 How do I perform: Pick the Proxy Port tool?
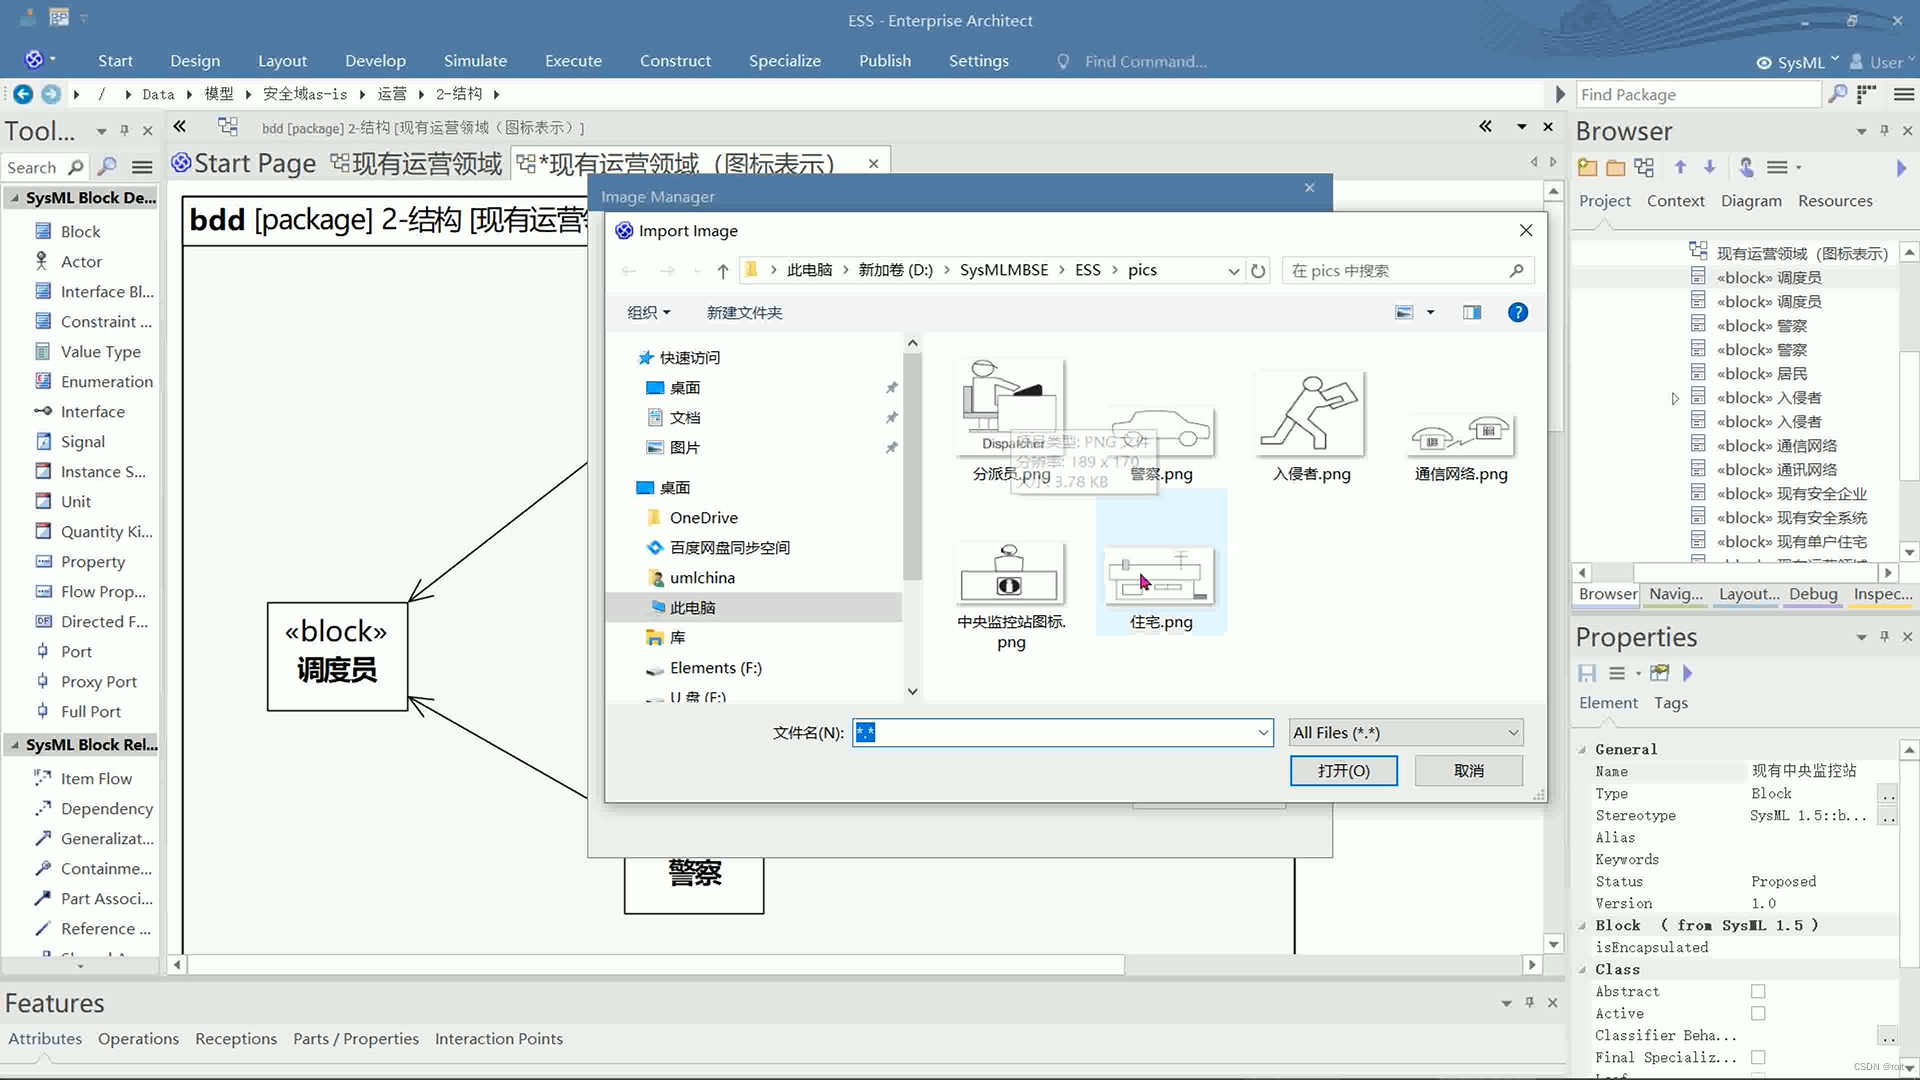point(98,681)
